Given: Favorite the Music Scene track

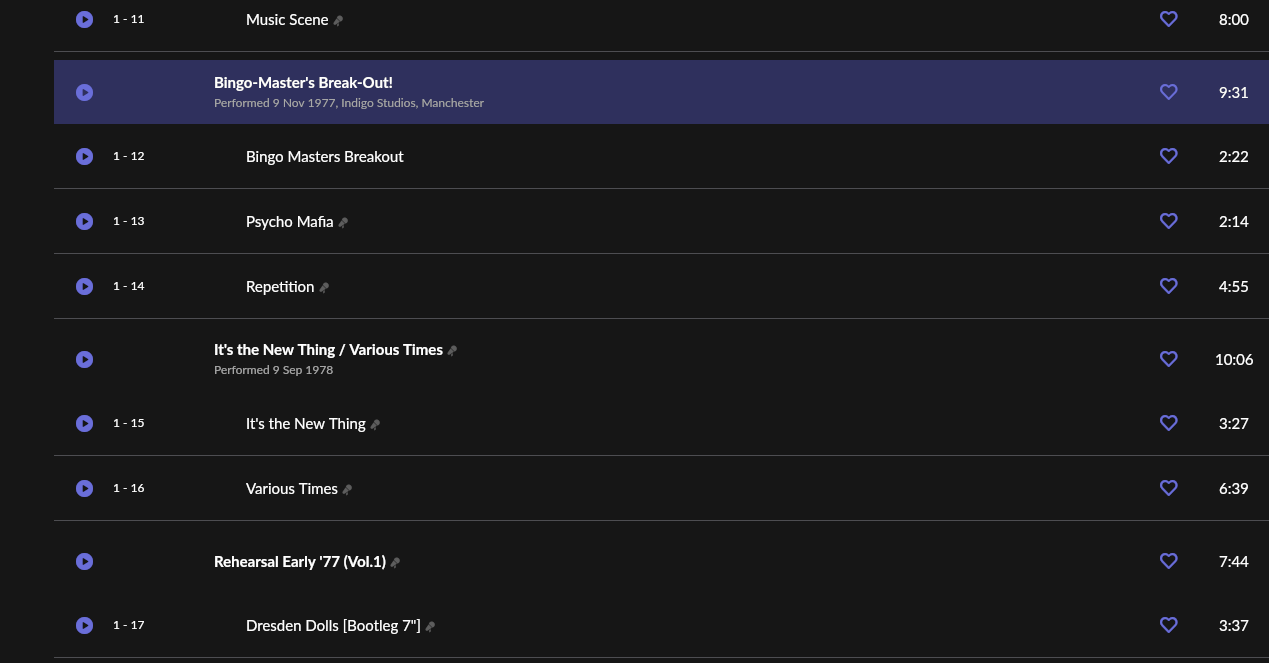Looking at the screenshot, I should [1168, 19].
